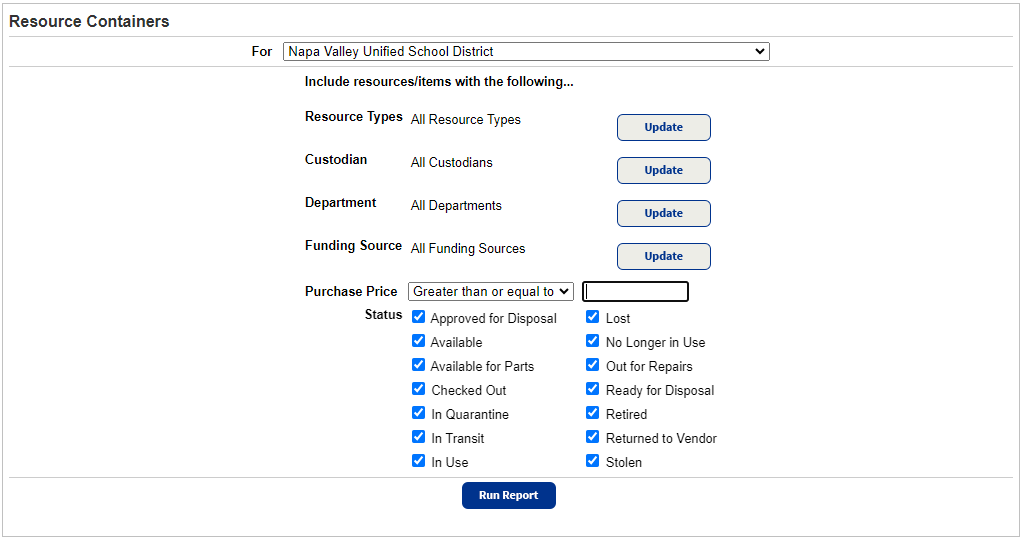
Task: Click Update button for Custodian
Action: [663, 170]
